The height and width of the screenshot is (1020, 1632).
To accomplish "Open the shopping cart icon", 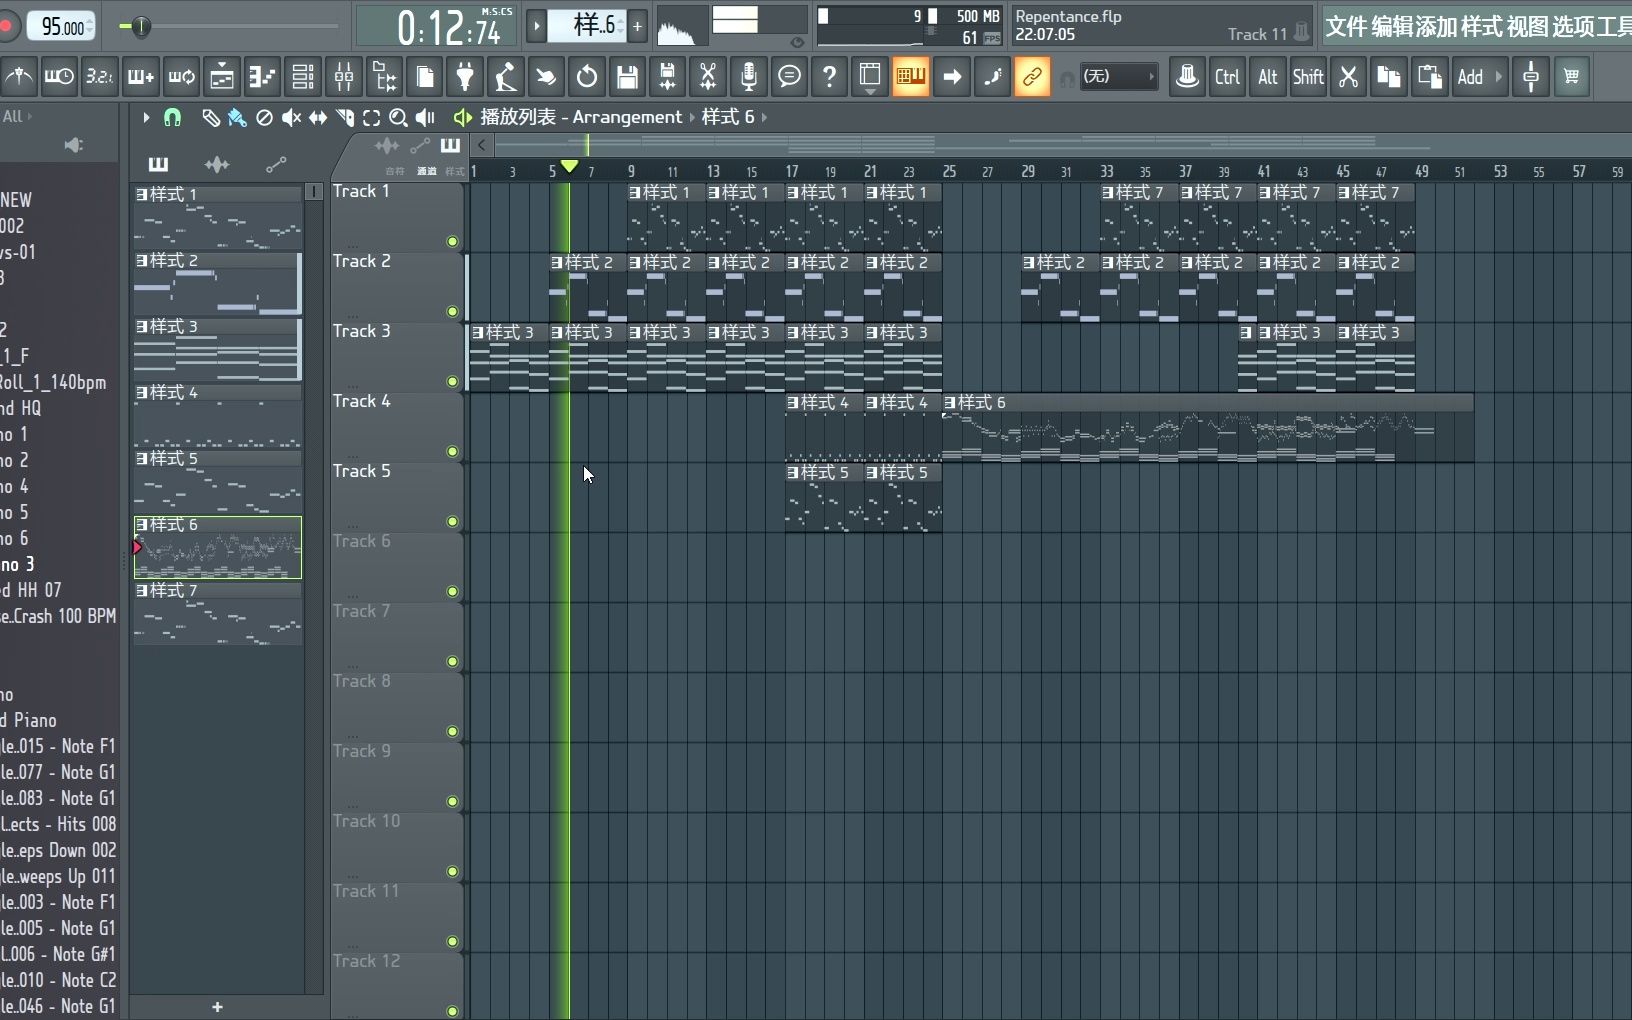I will (1572, 77).
